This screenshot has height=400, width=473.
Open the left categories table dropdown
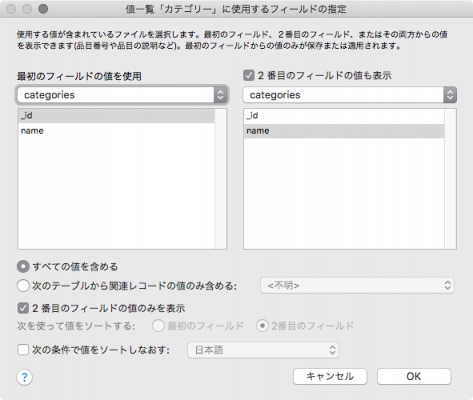122,95
